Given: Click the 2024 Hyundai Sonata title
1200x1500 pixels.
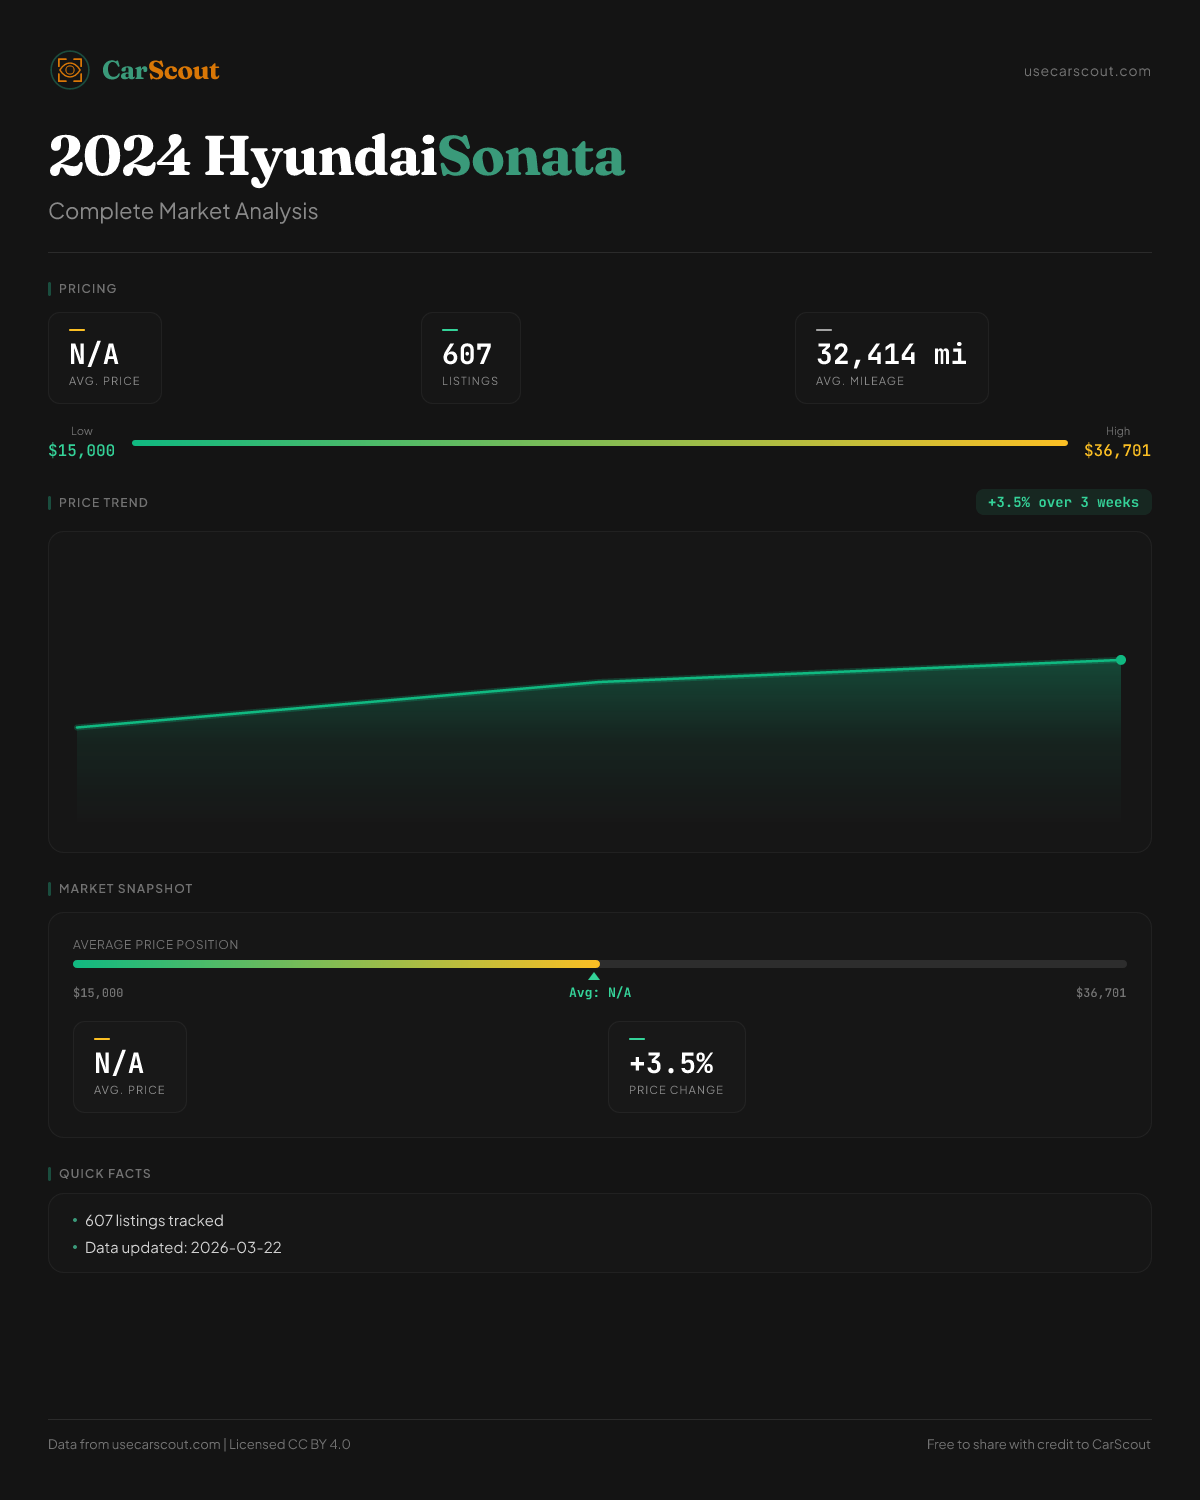Looking at the screenshot, I should point(337,157).
